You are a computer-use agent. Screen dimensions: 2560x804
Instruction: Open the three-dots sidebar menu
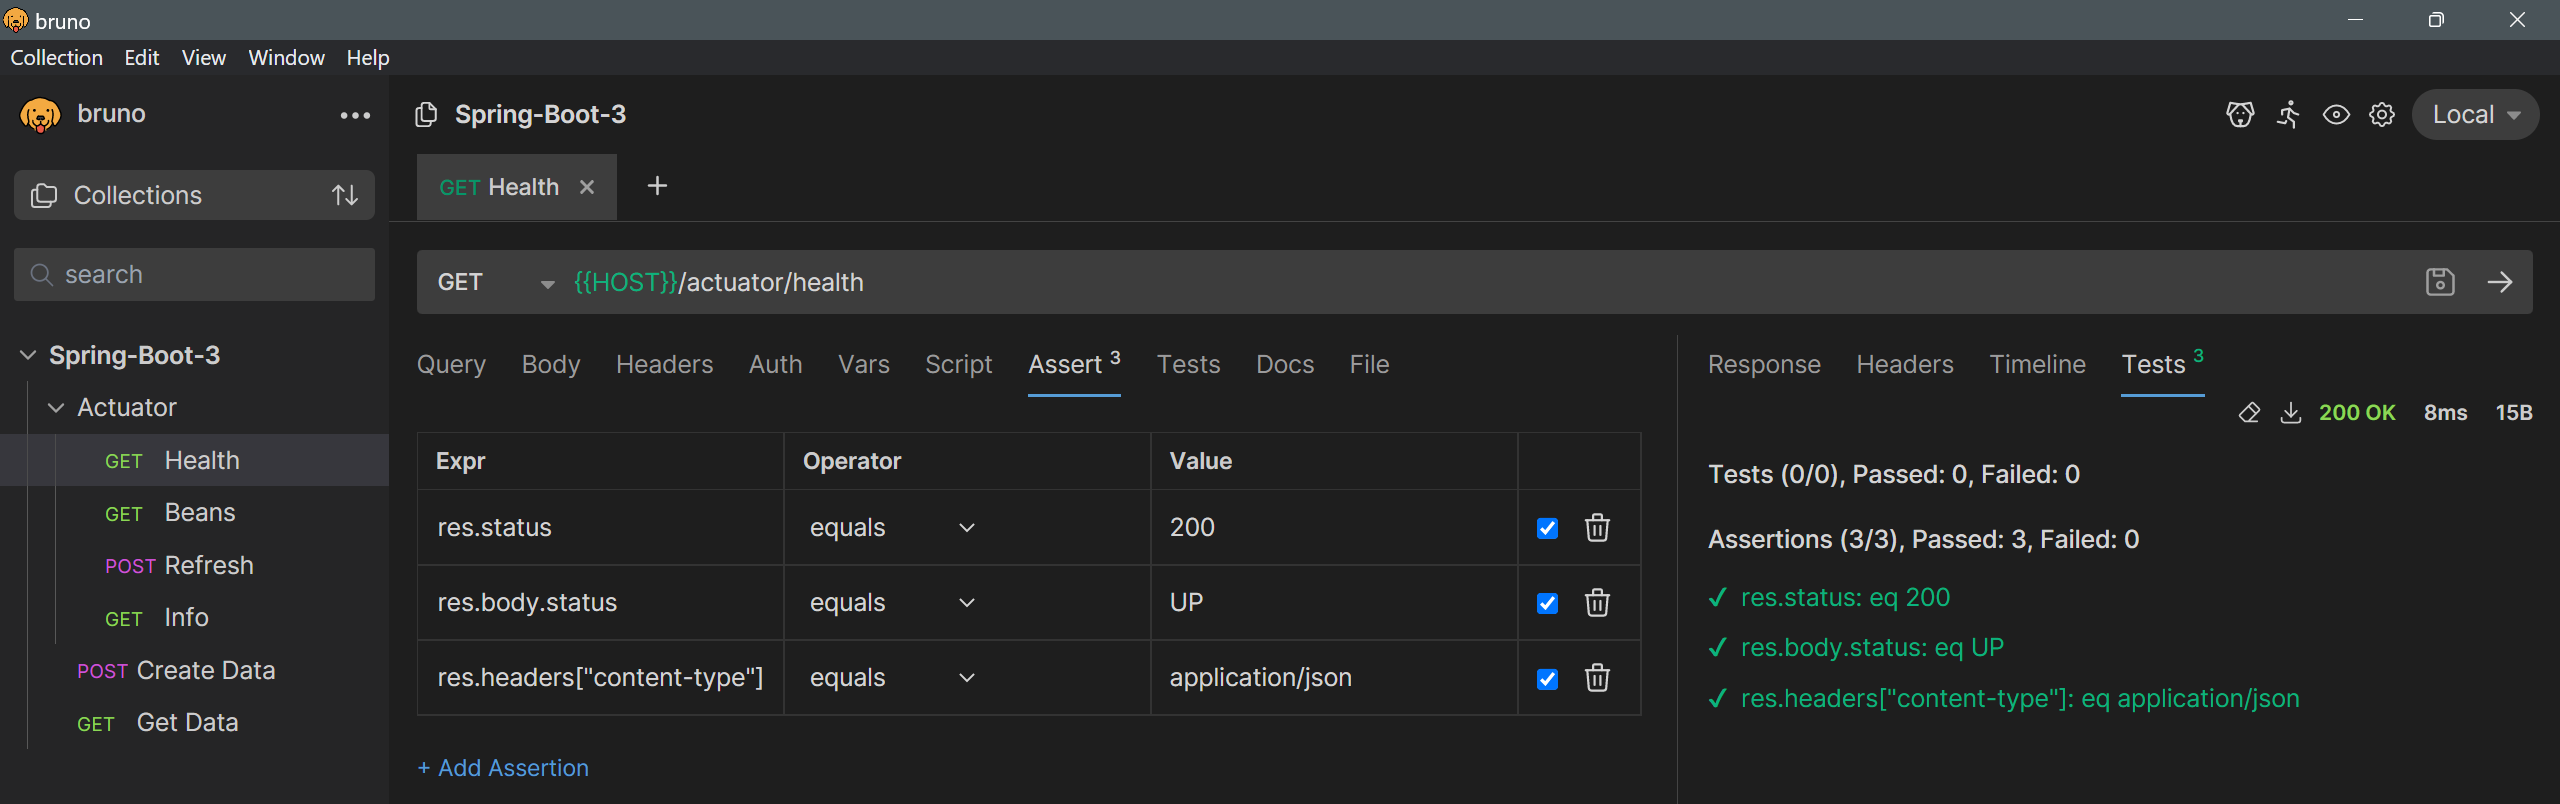pos(355,116)
